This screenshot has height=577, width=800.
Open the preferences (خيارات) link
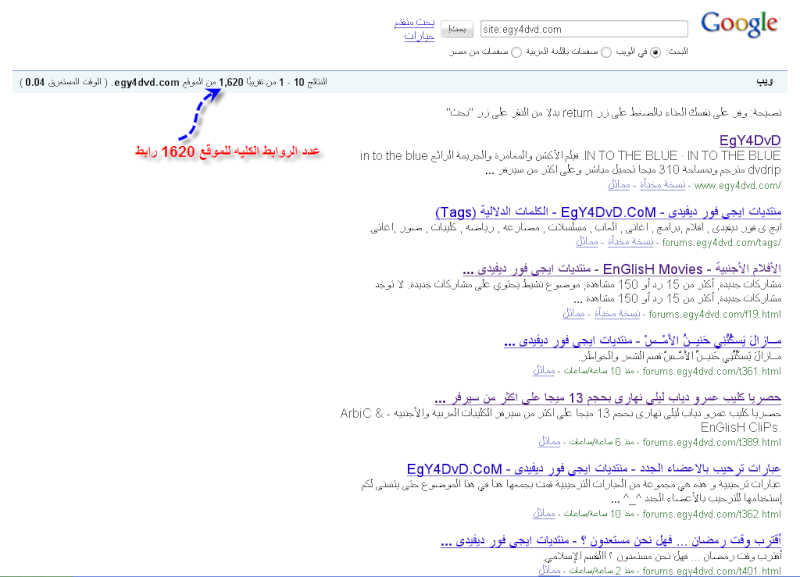click(x=419, y=36)
